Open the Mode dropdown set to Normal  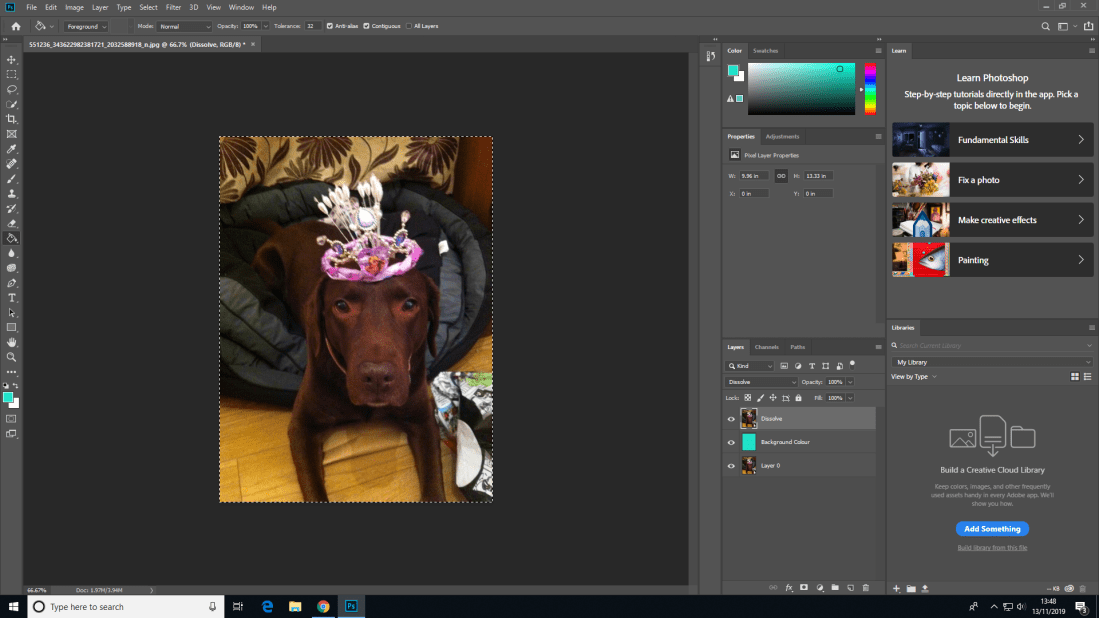[184, 26]
